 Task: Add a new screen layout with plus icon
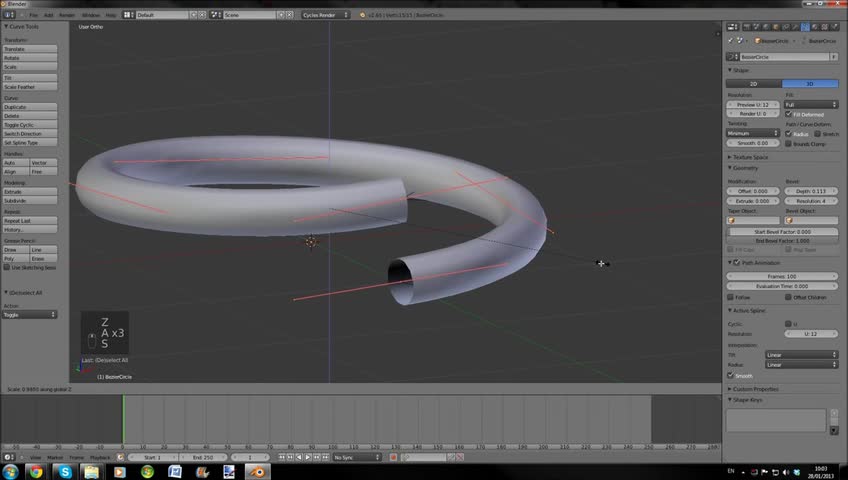click(193, 15)
